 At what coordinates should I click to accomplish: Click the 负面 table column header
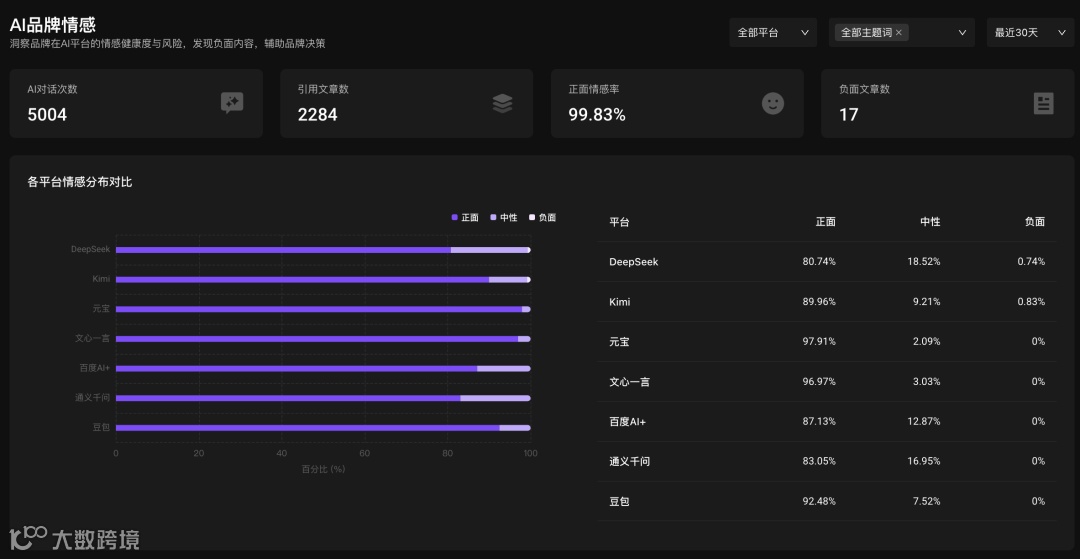[1035, 222]
